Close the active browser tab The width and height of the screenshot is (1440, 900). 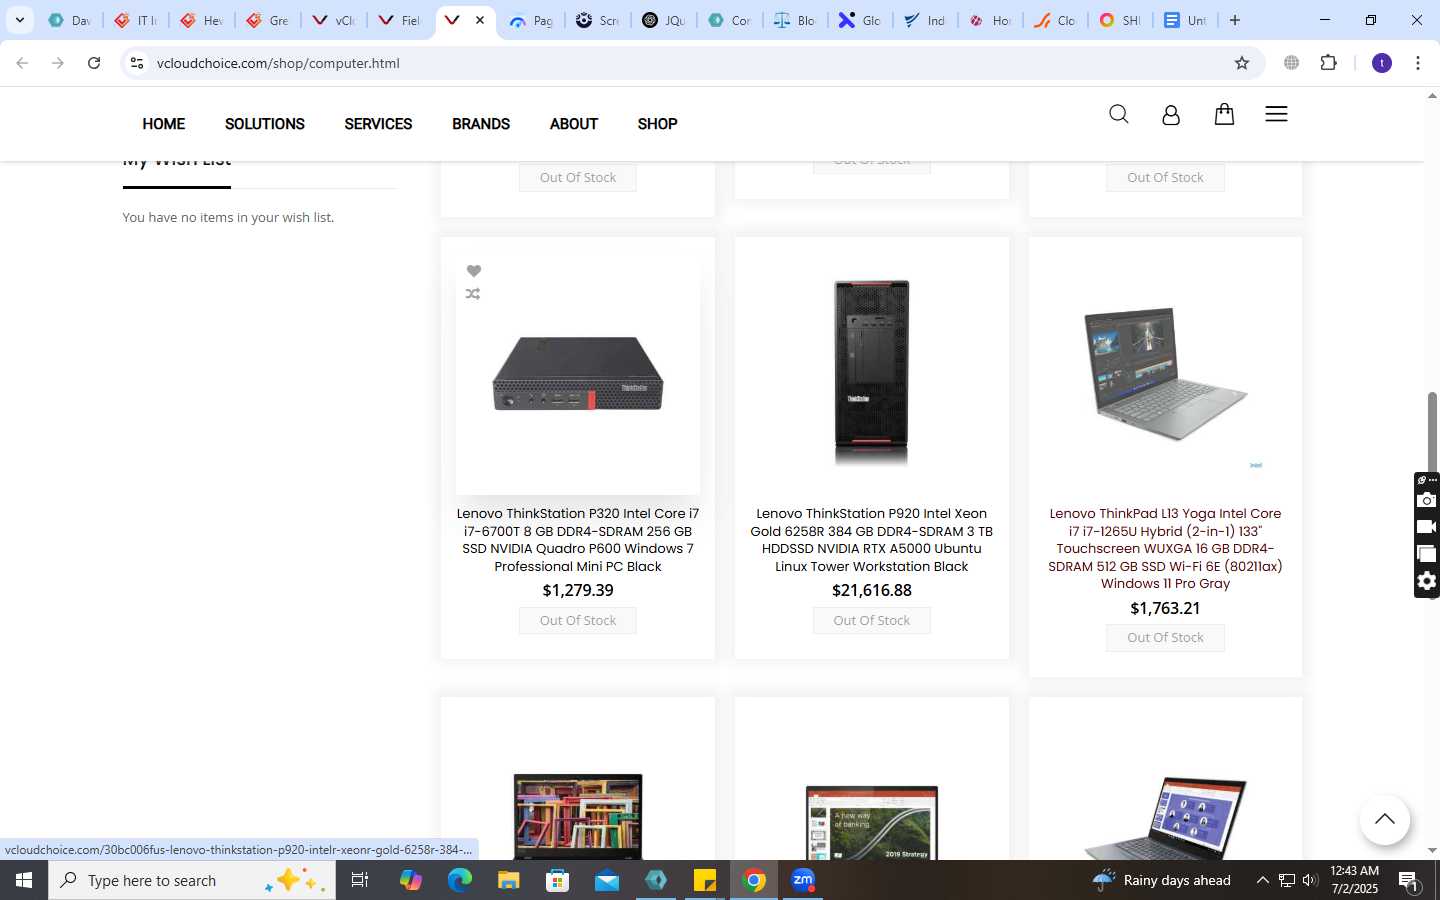(480, 20)
